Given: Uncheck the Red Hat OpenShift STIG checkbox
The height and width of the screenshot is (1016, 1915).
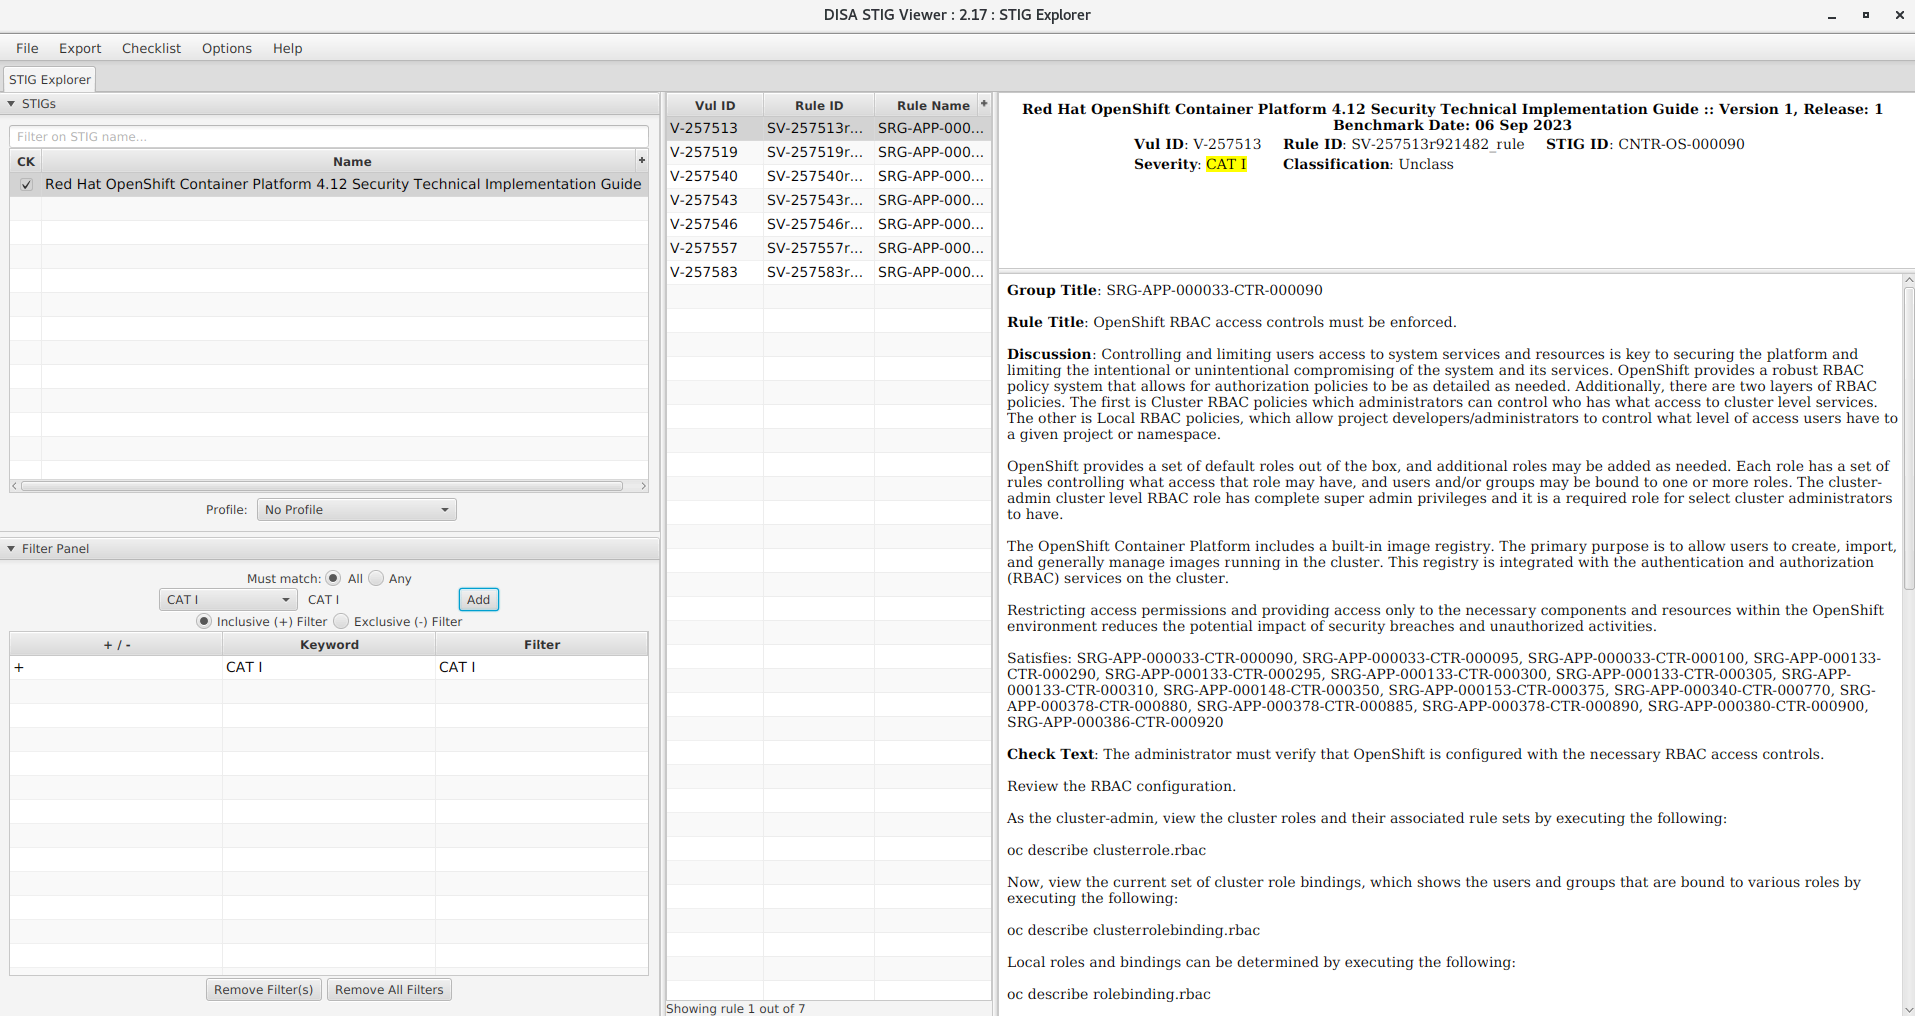Looking at the screenshot, I should [x=26, y=185].
